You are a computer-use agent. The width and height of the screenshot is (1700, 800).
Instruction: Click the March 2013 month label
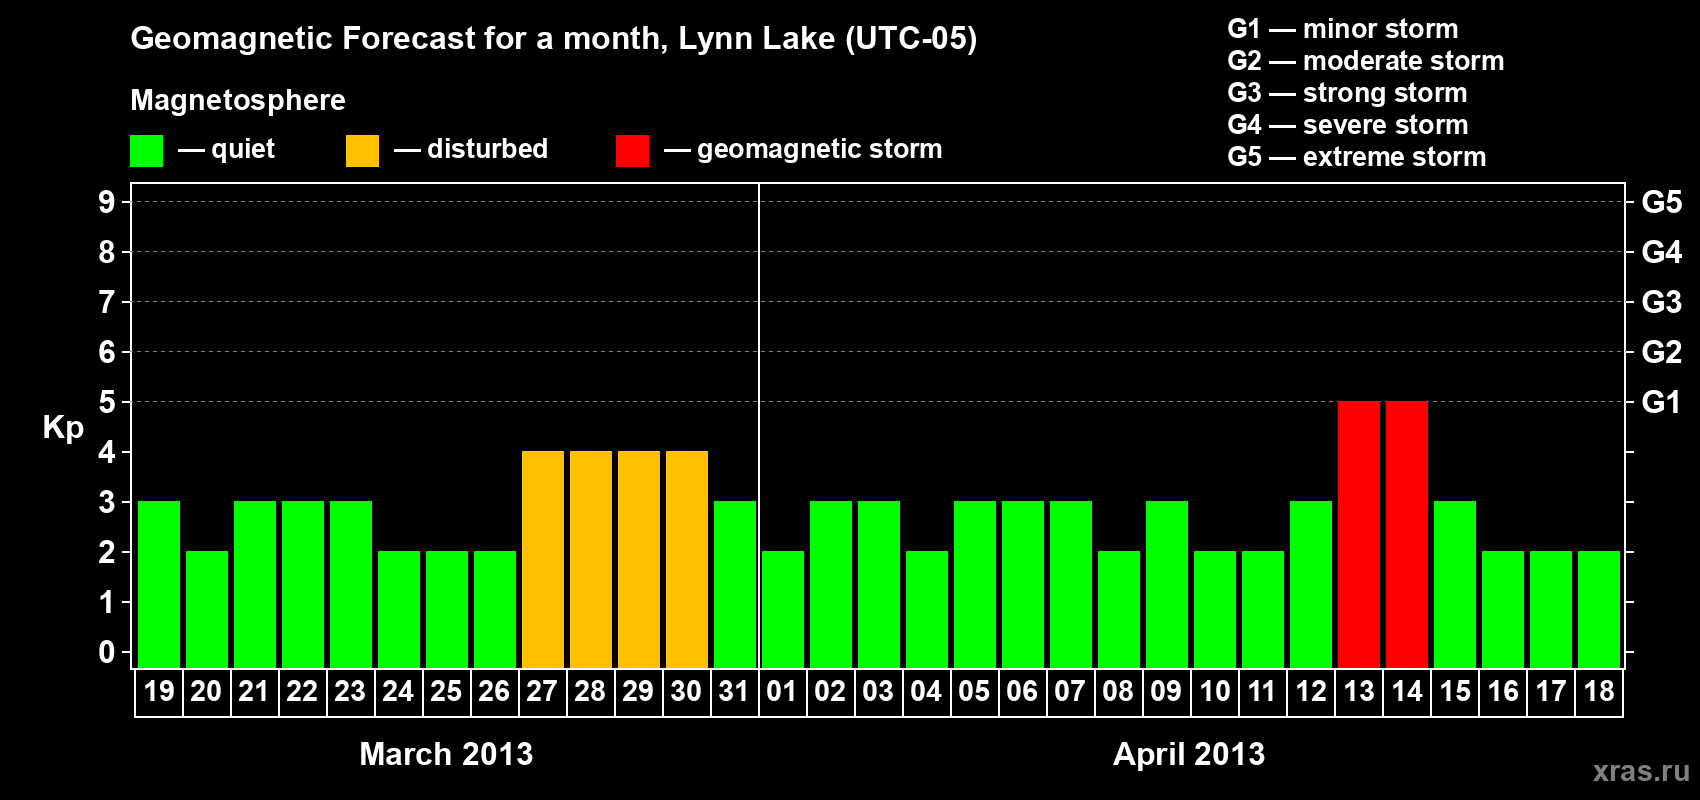pos(446,754)
